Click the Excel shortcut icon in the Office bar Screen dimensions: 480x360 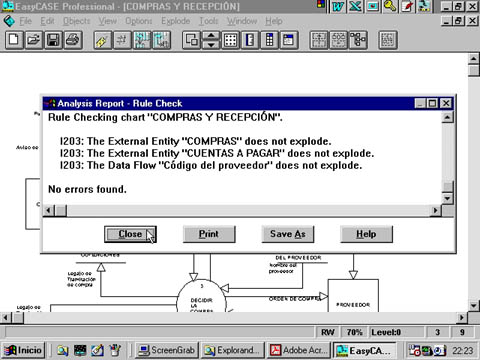pos(355,6)
